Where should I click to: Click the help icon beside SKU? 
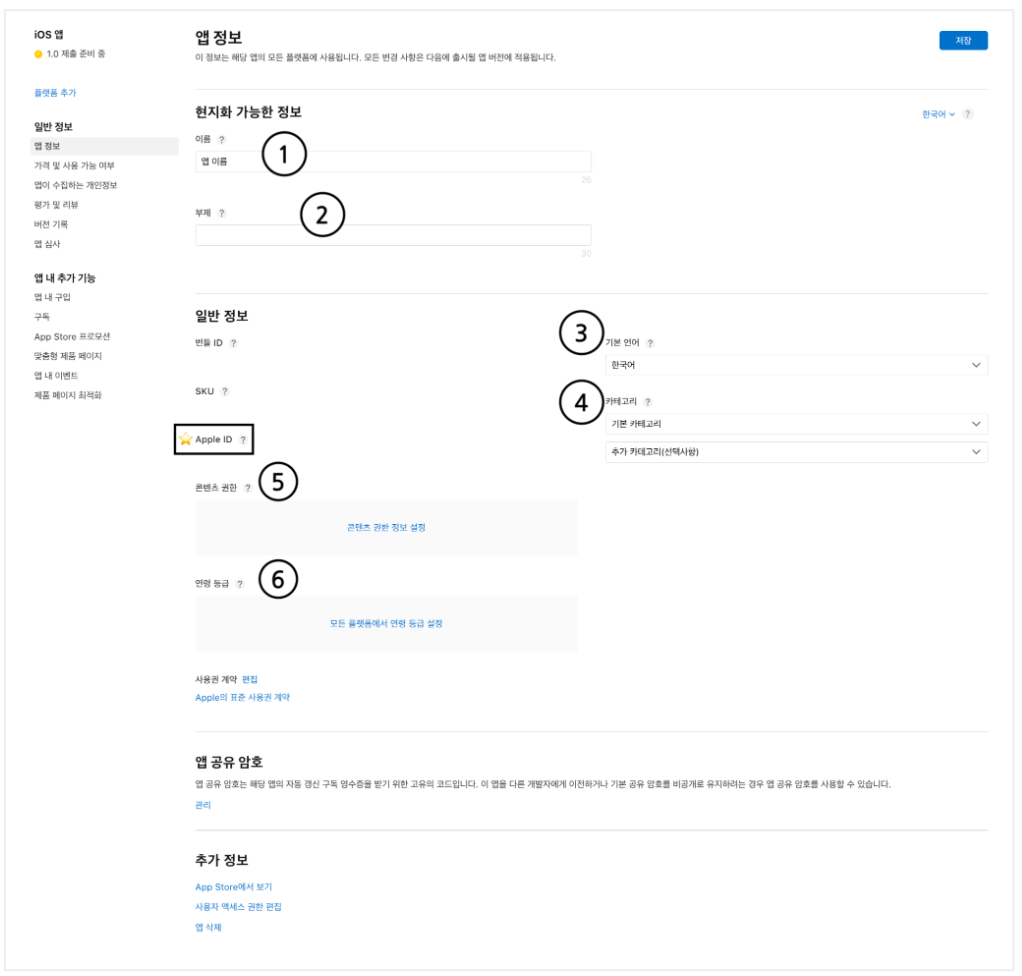(225, 391)
